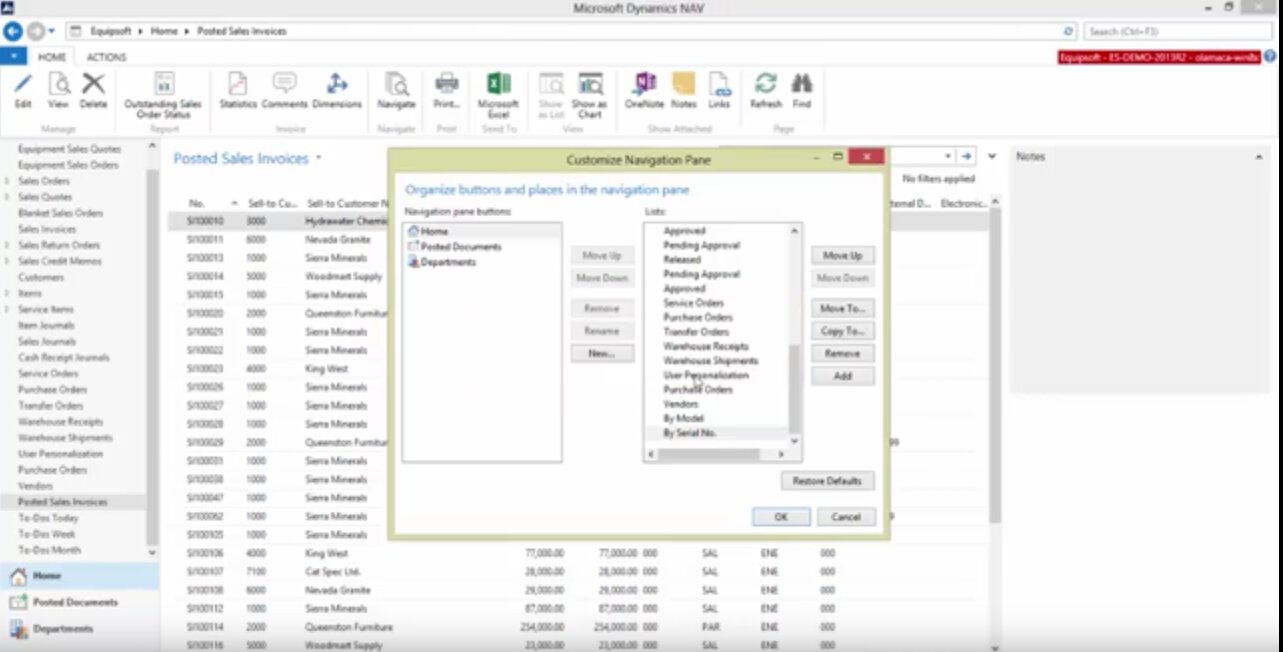Viewport: 1283px width, 652px height.
Task: Expand the Items tree node
Action: [x=8, y=294]
